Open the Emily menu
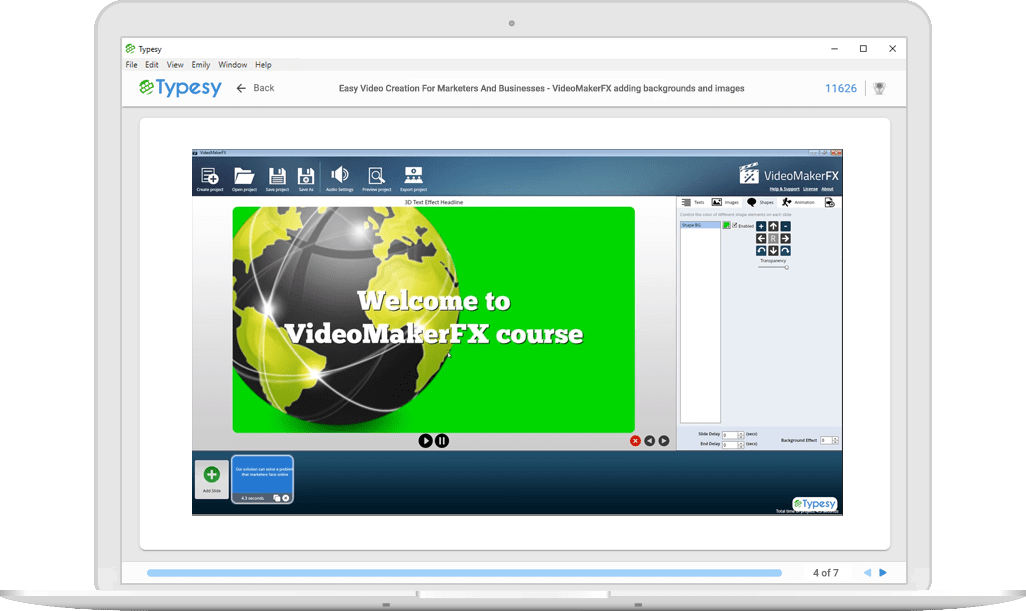Image resolution: width=1026 pixels, height=611 pixels. tap(200, 65)
